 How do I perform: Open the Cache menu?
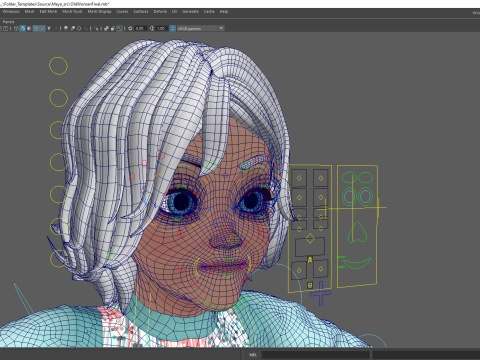(x=209, y=11)
